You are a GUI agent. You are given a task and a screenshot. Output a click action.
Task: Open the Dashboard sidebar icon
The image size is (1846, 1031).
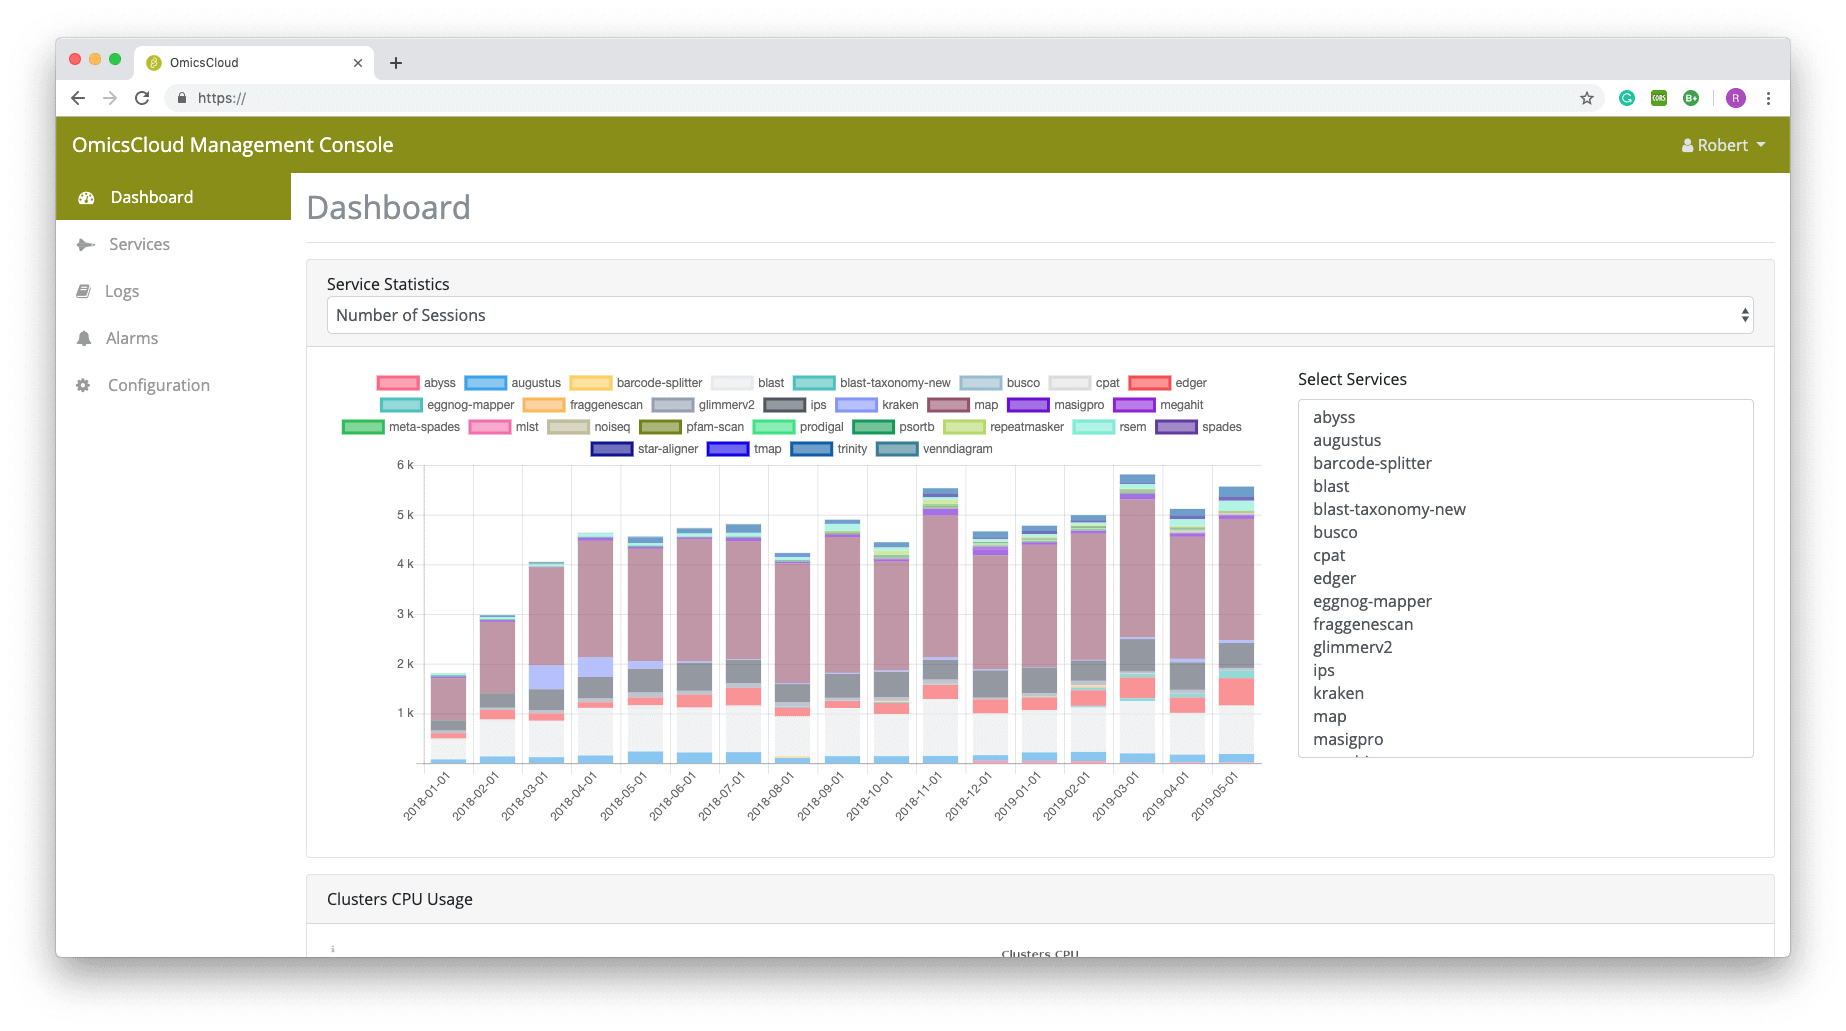tap(86, 198)
